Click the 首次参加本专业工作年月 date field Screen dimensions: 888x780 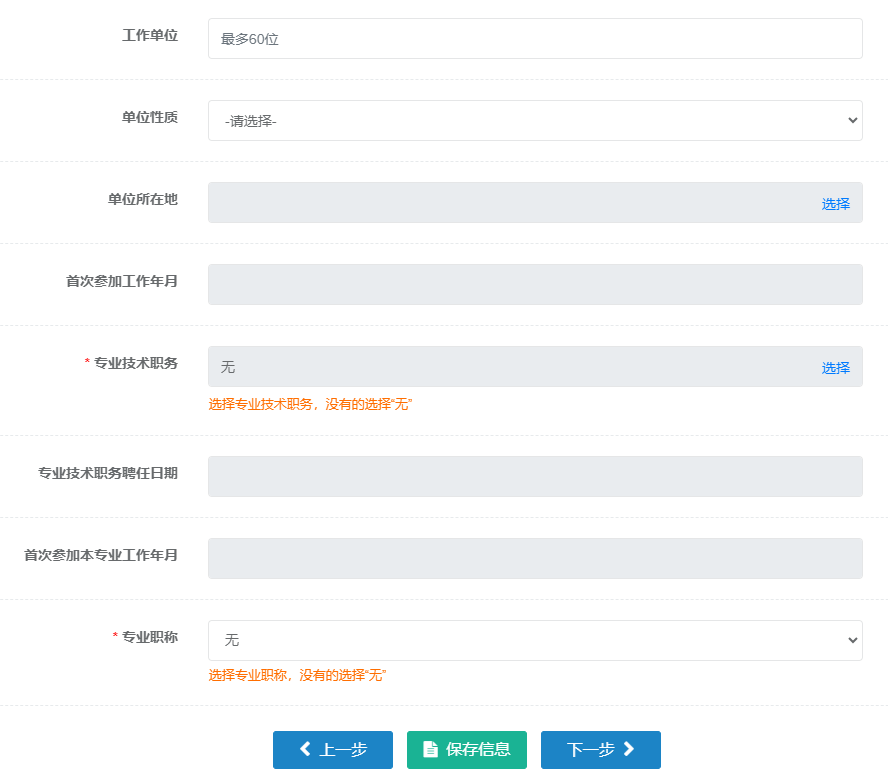coord(535,558)
